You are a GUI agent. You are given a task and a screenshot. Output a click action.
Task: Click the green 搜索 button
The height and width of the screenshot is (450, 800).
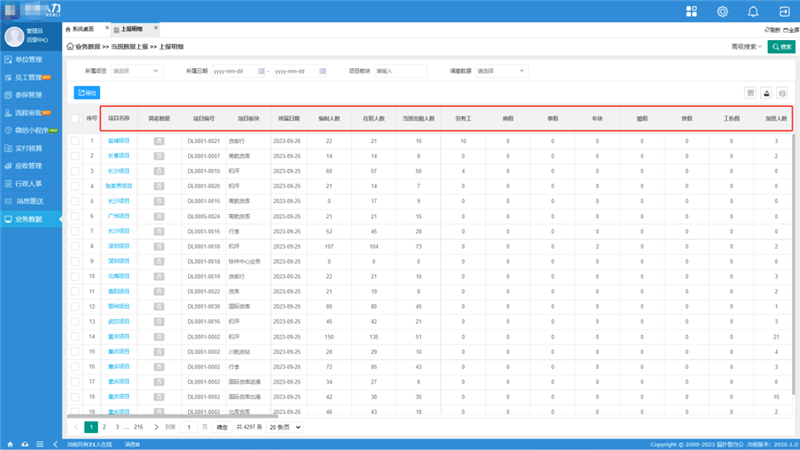(x=781, y=47)
